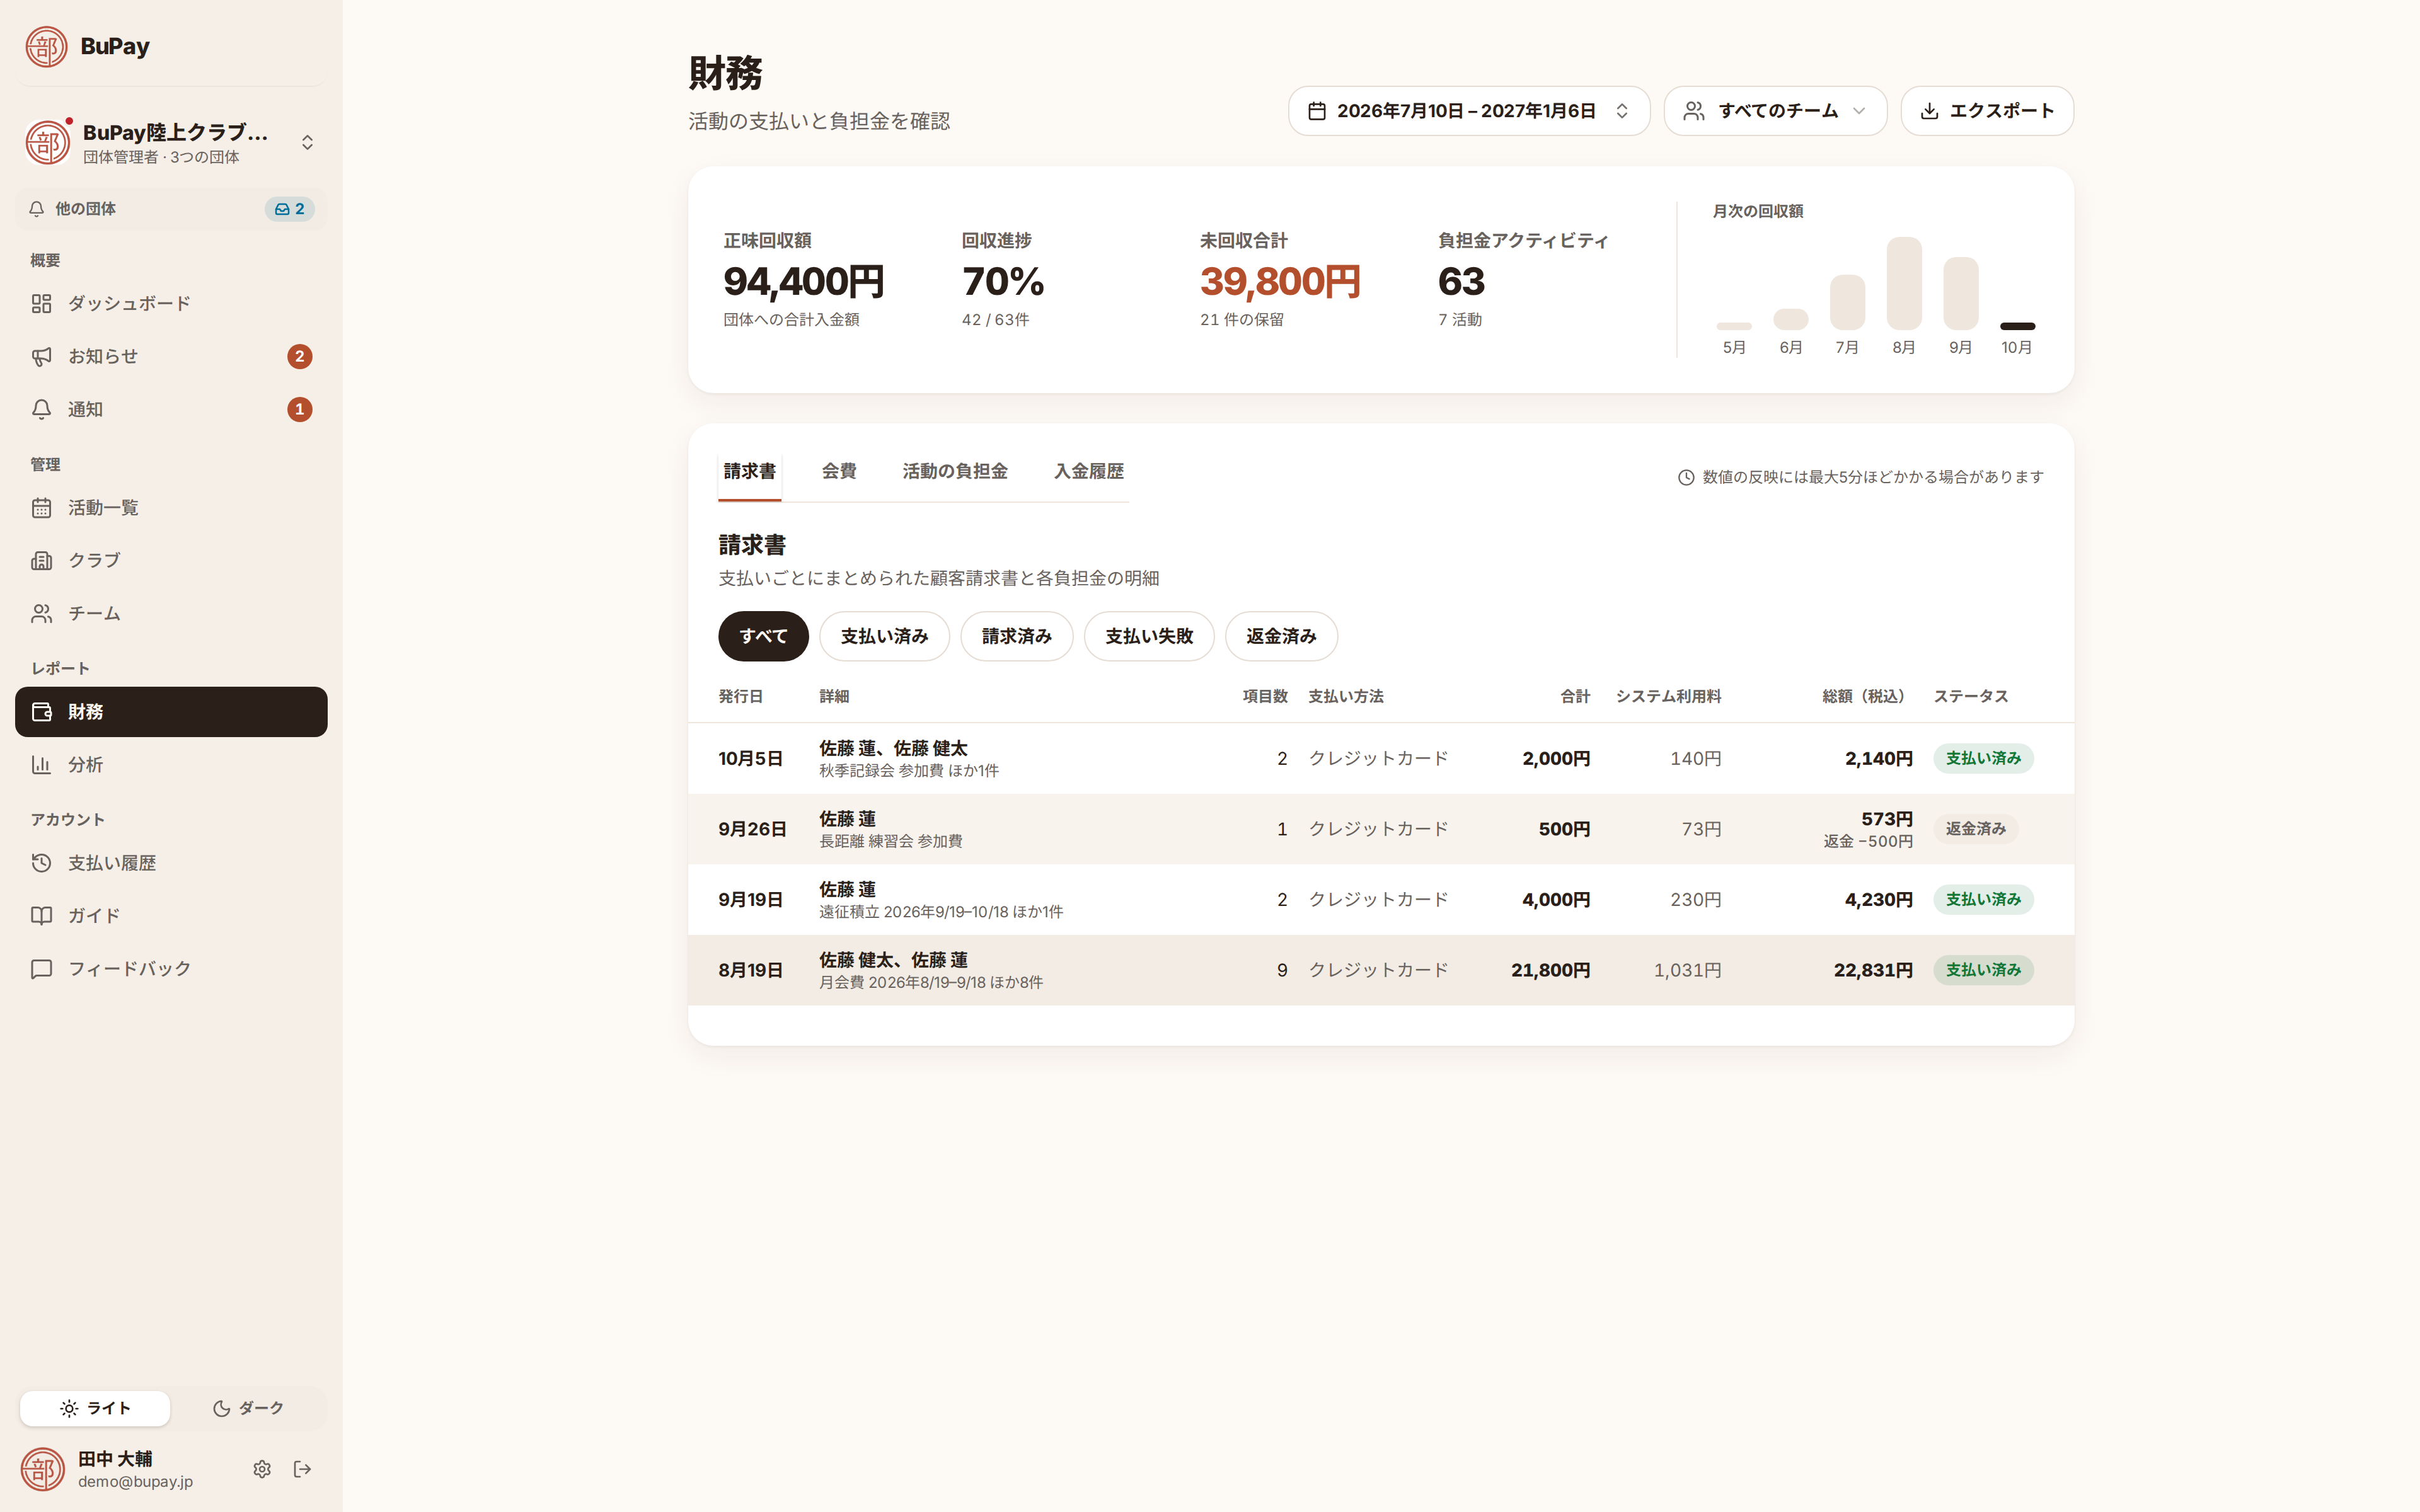Click the logout icon at bottom of sidebar

[x=302, y=1469]
